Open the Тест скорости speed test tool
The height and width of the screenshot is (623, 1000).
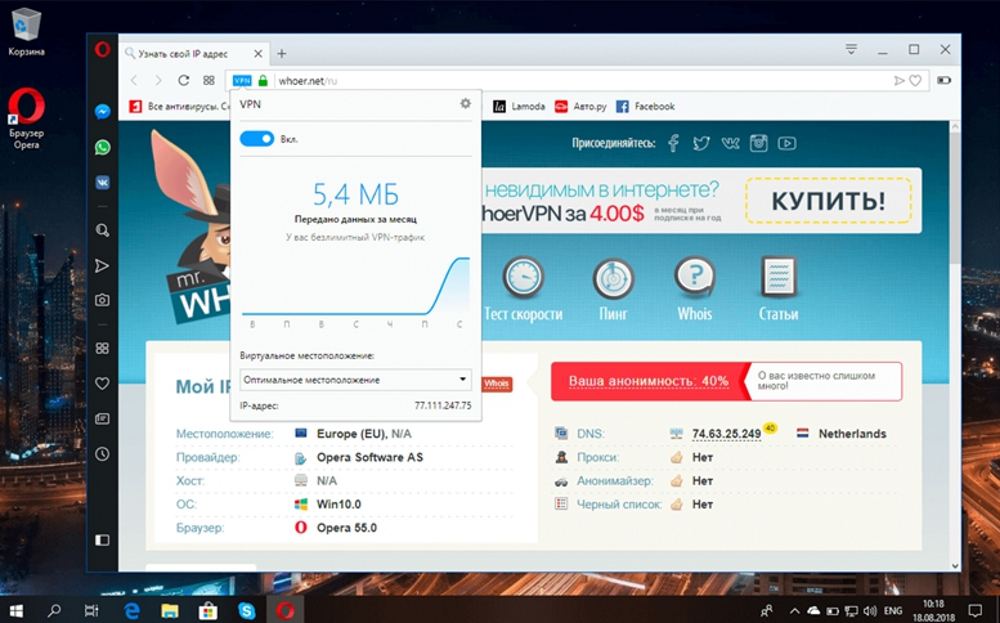click(523, 290)
